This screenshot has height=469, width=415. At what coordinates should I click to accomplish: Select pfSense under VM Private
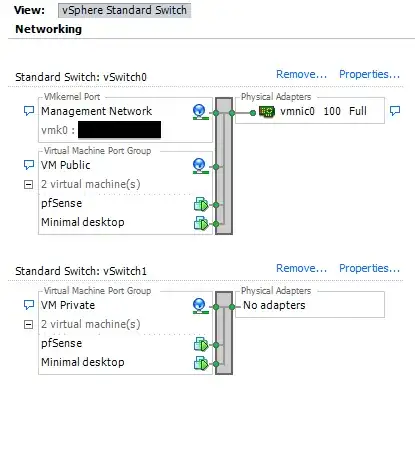[x=61, y=343]
